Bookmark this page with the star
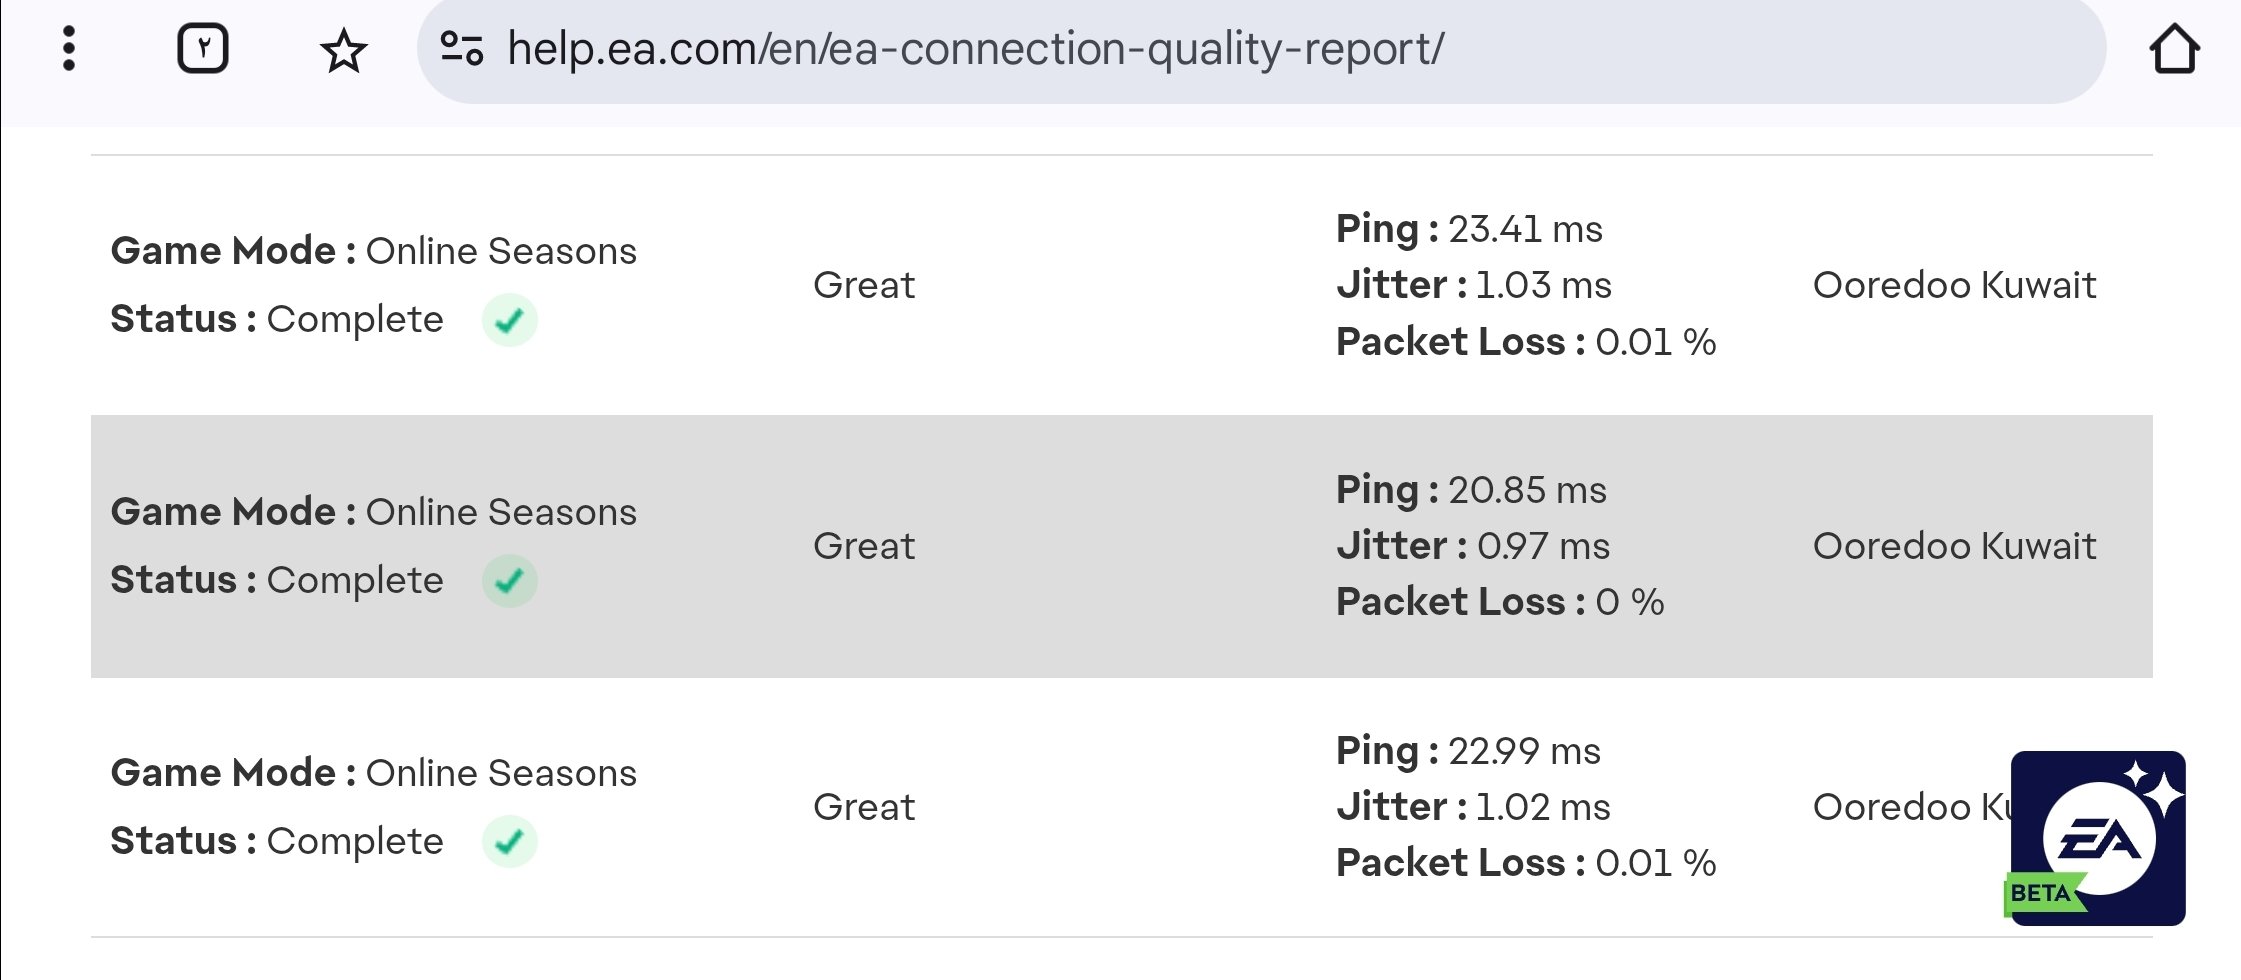Image resolution: width=2241 pixels, height=980 pixels. point(344,51)
